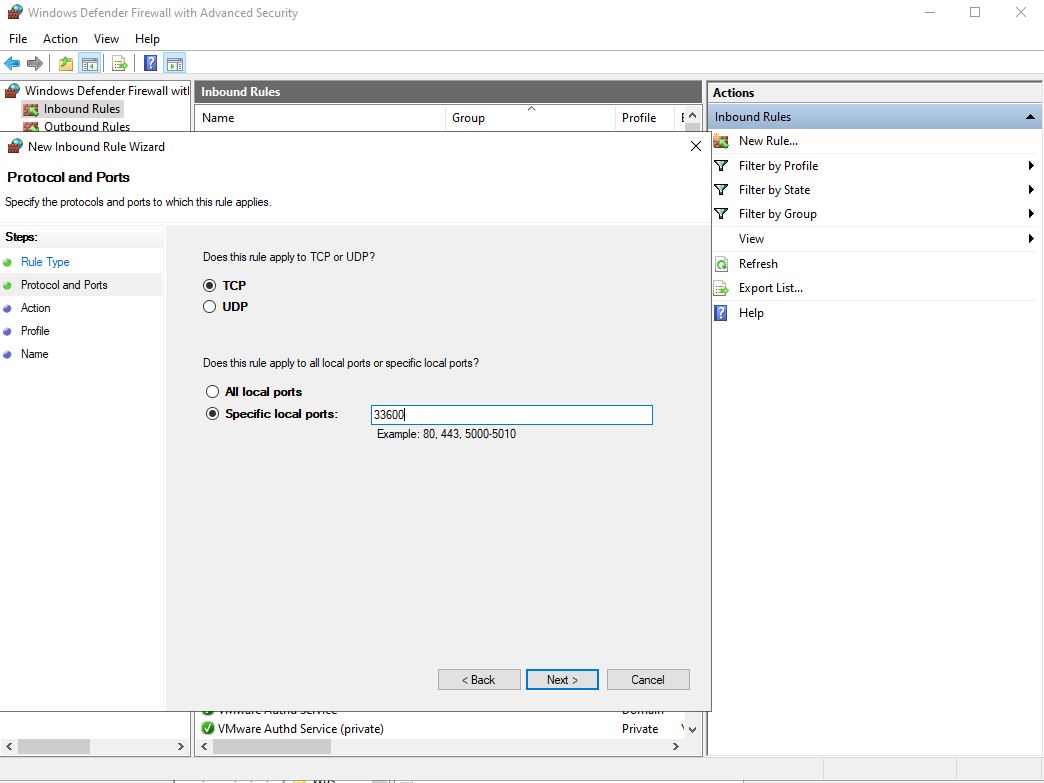Click the blue Back arrow in toolbar
The image size is (1044, 783).
[x=12, y=64]
